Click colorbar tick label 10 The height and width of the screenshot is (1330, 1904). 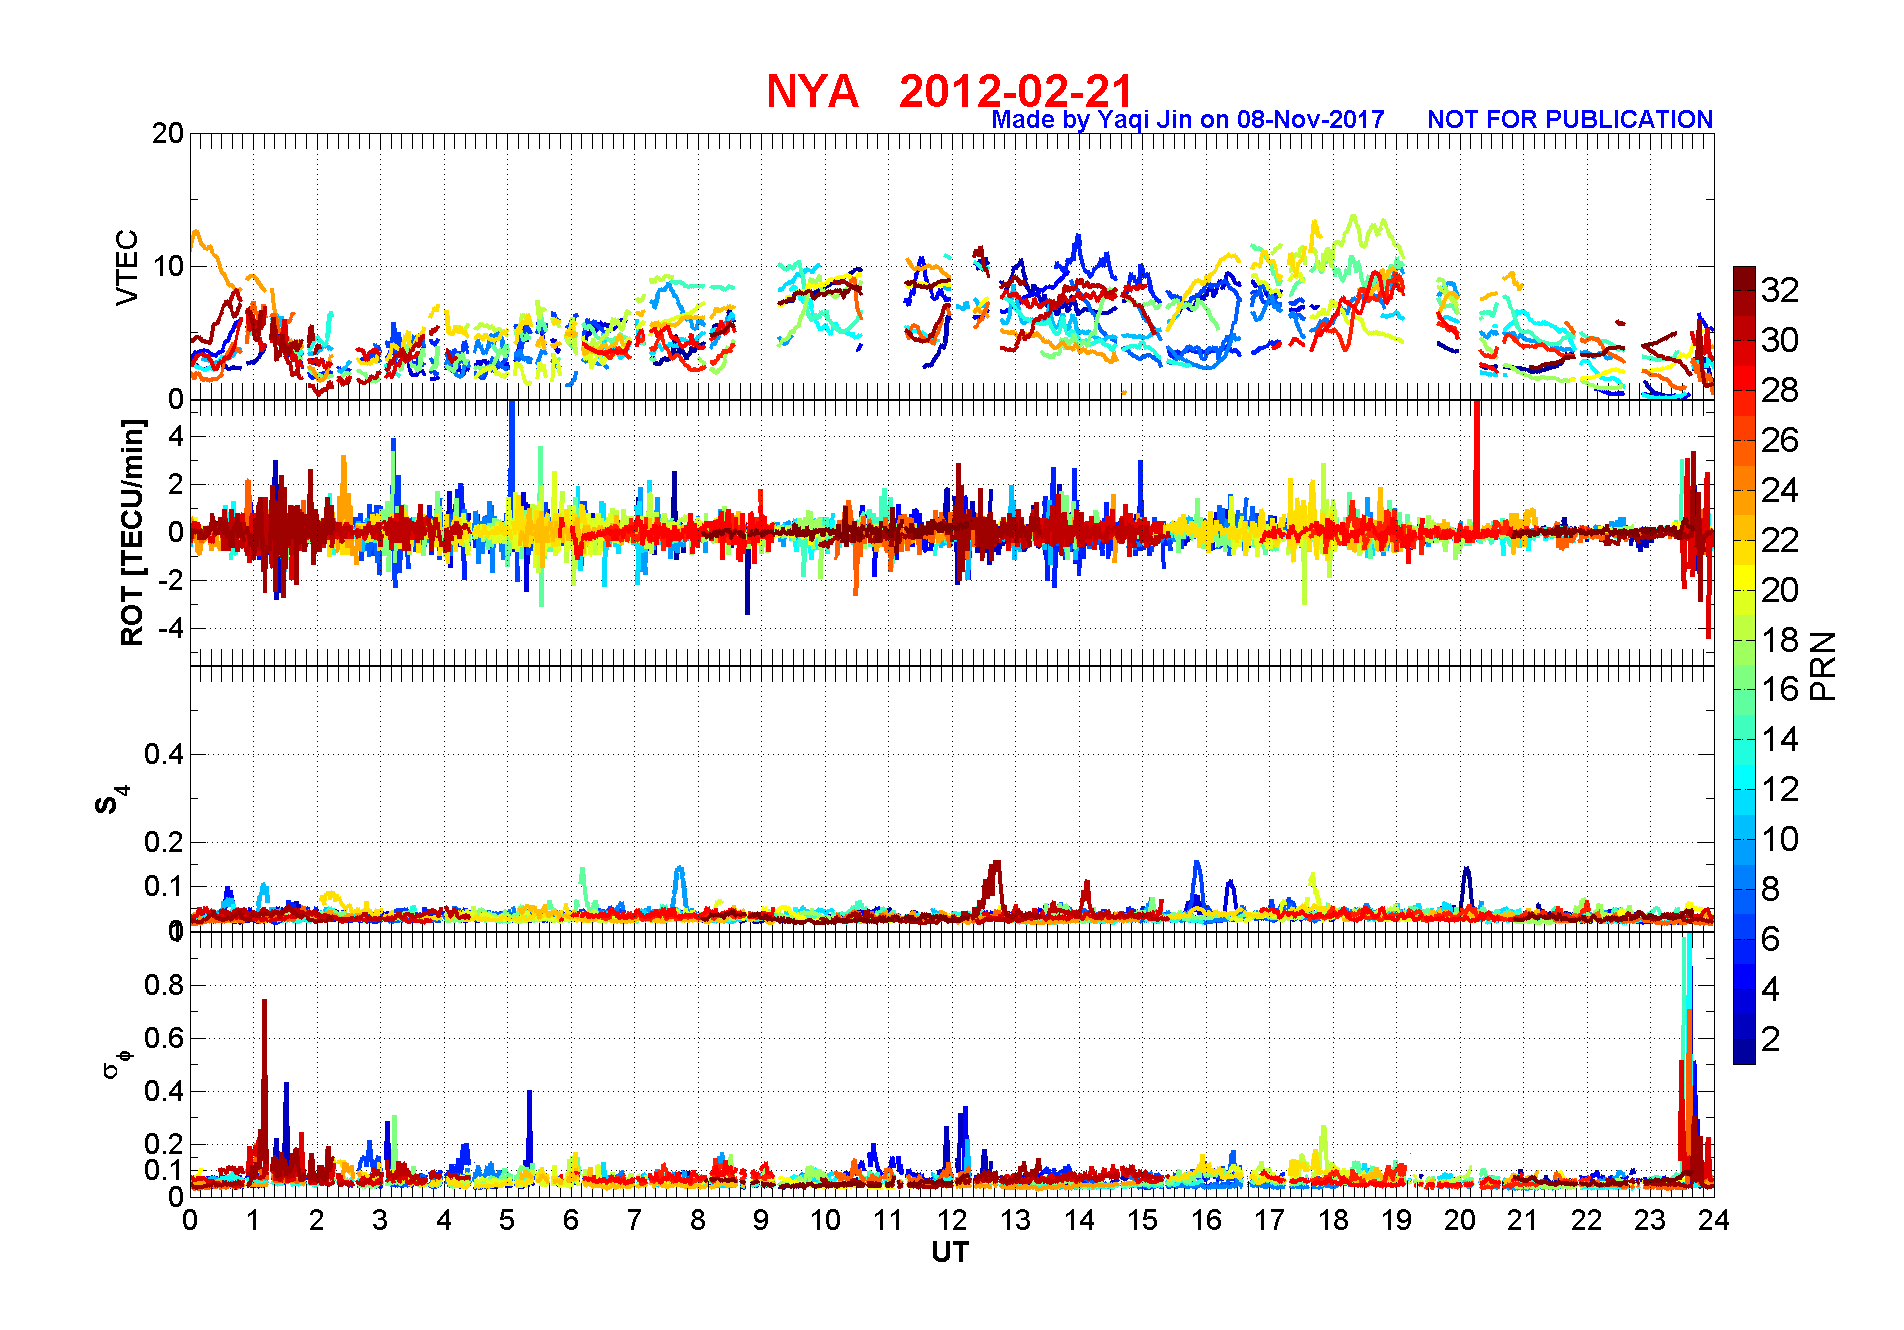(x=1780, y=839)
